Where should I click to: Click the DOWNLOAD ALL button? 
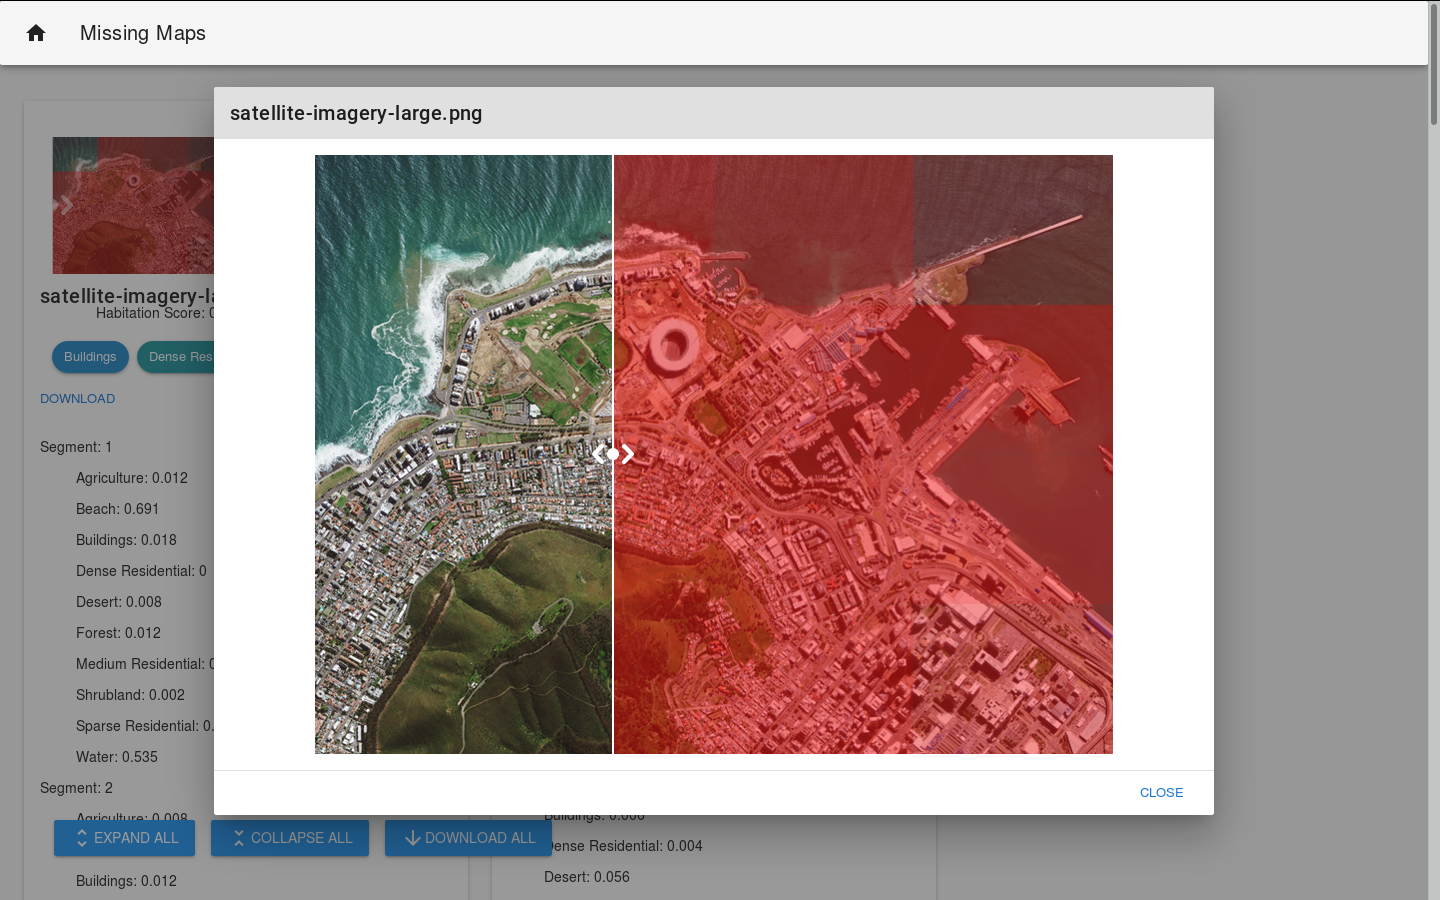click(468, 838)
